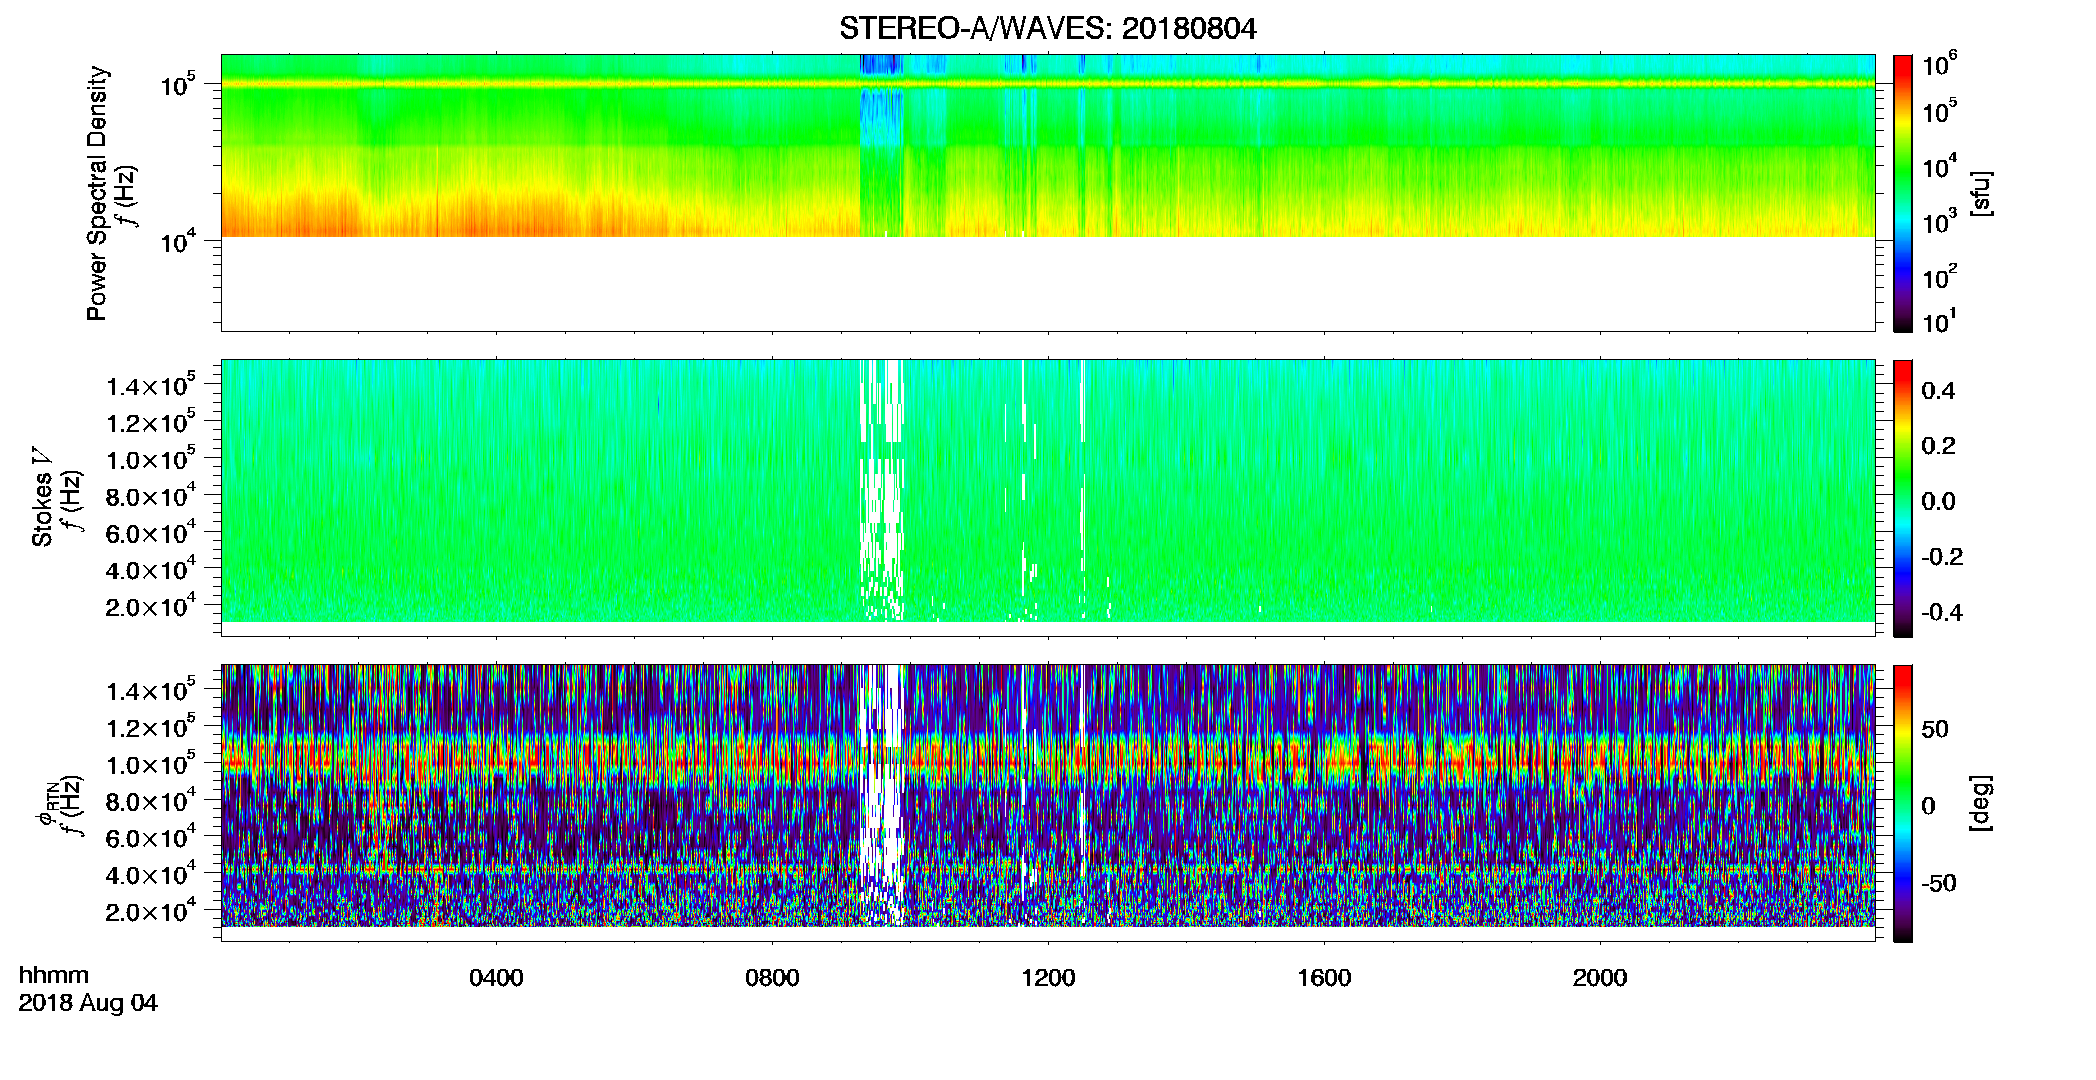
Task: Select the Stokes V spectrogram panel
Action: [1048, 498]
